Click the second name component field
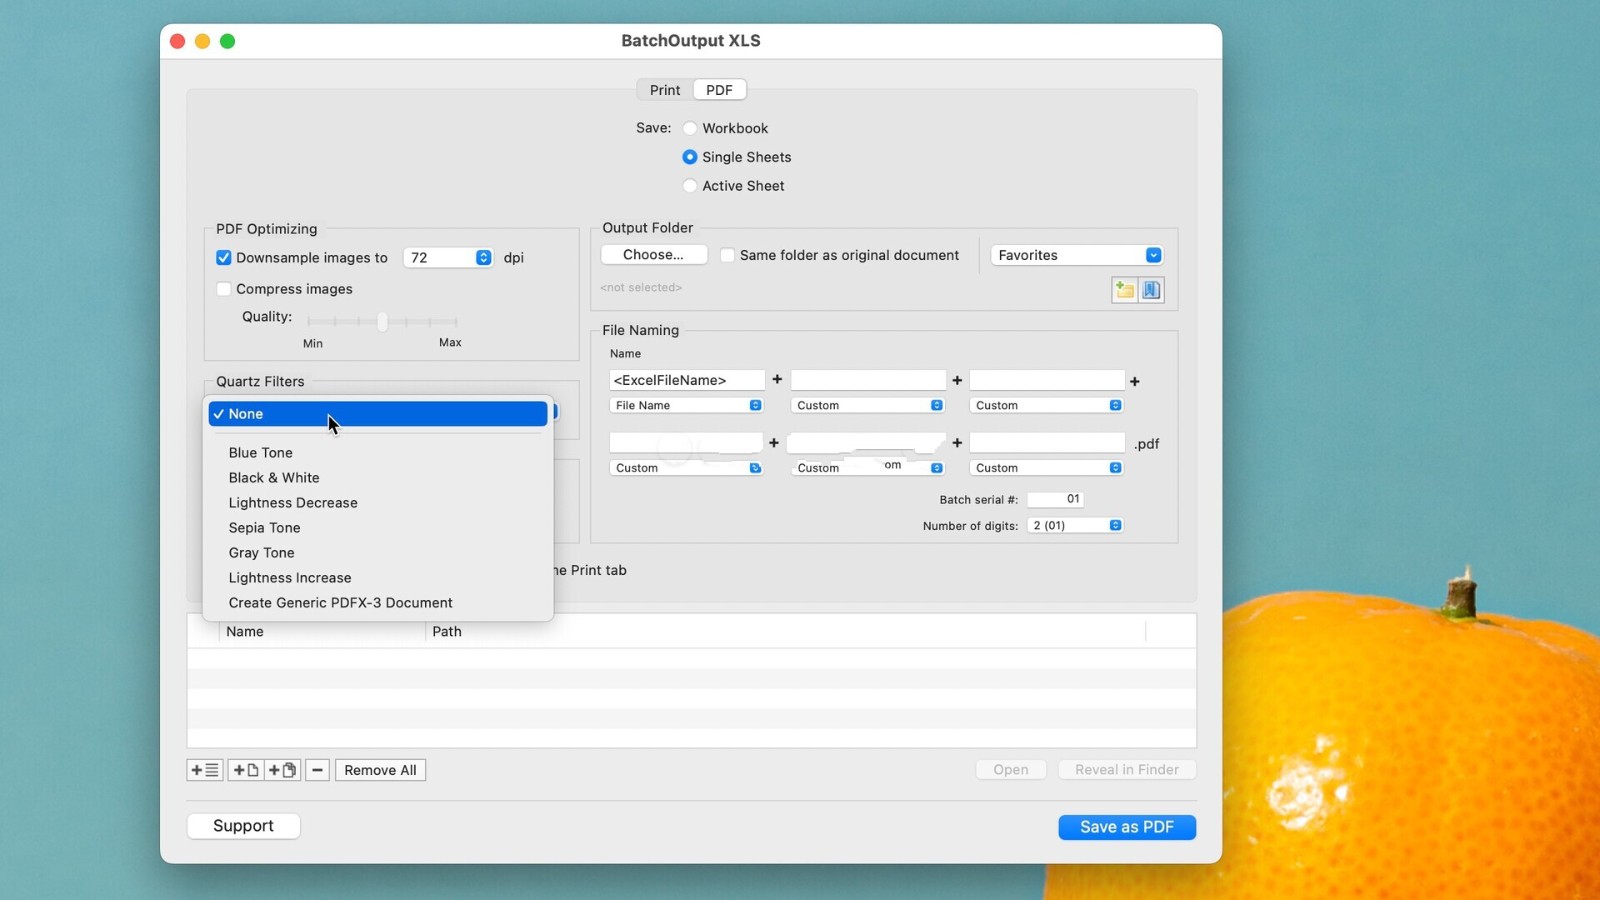The image size is (1600, 900). point(868,380)
